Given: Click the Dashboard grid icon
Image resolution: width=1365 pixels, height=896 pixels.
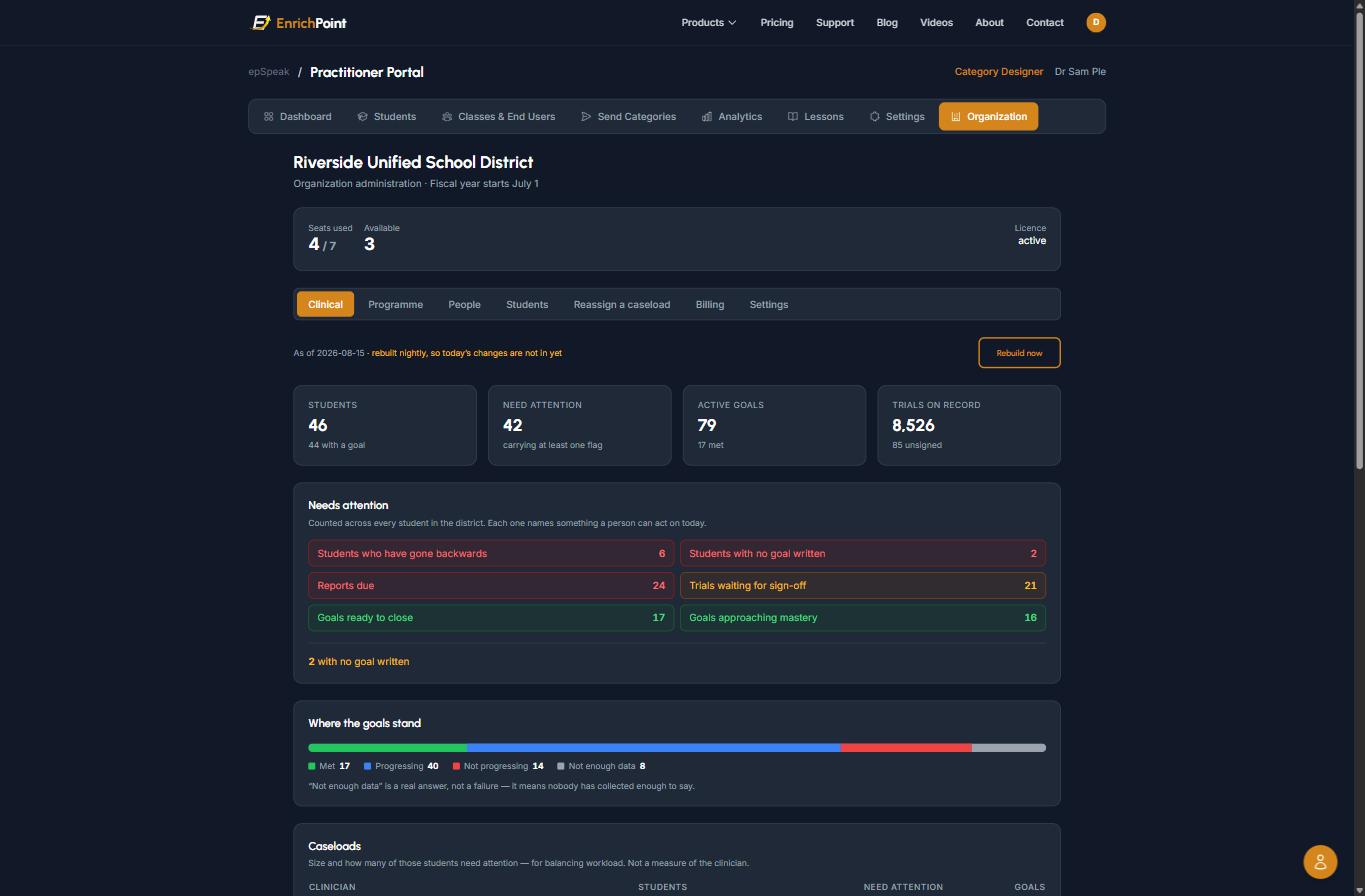Looking at the screenshot, I should click(x=268, y=117).
